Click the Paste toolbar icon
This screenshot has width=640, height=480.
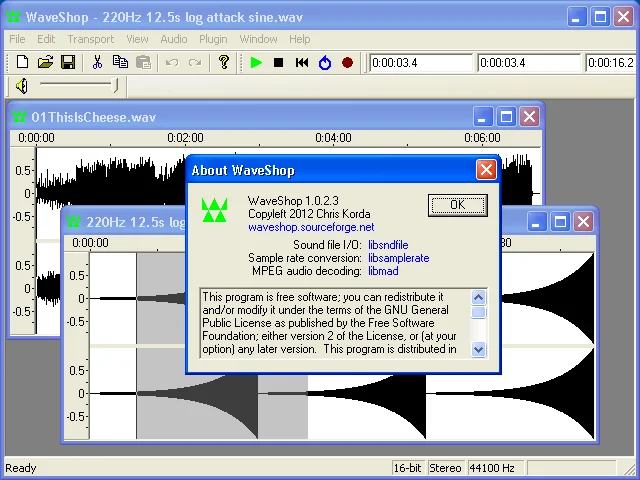(143, 62)
